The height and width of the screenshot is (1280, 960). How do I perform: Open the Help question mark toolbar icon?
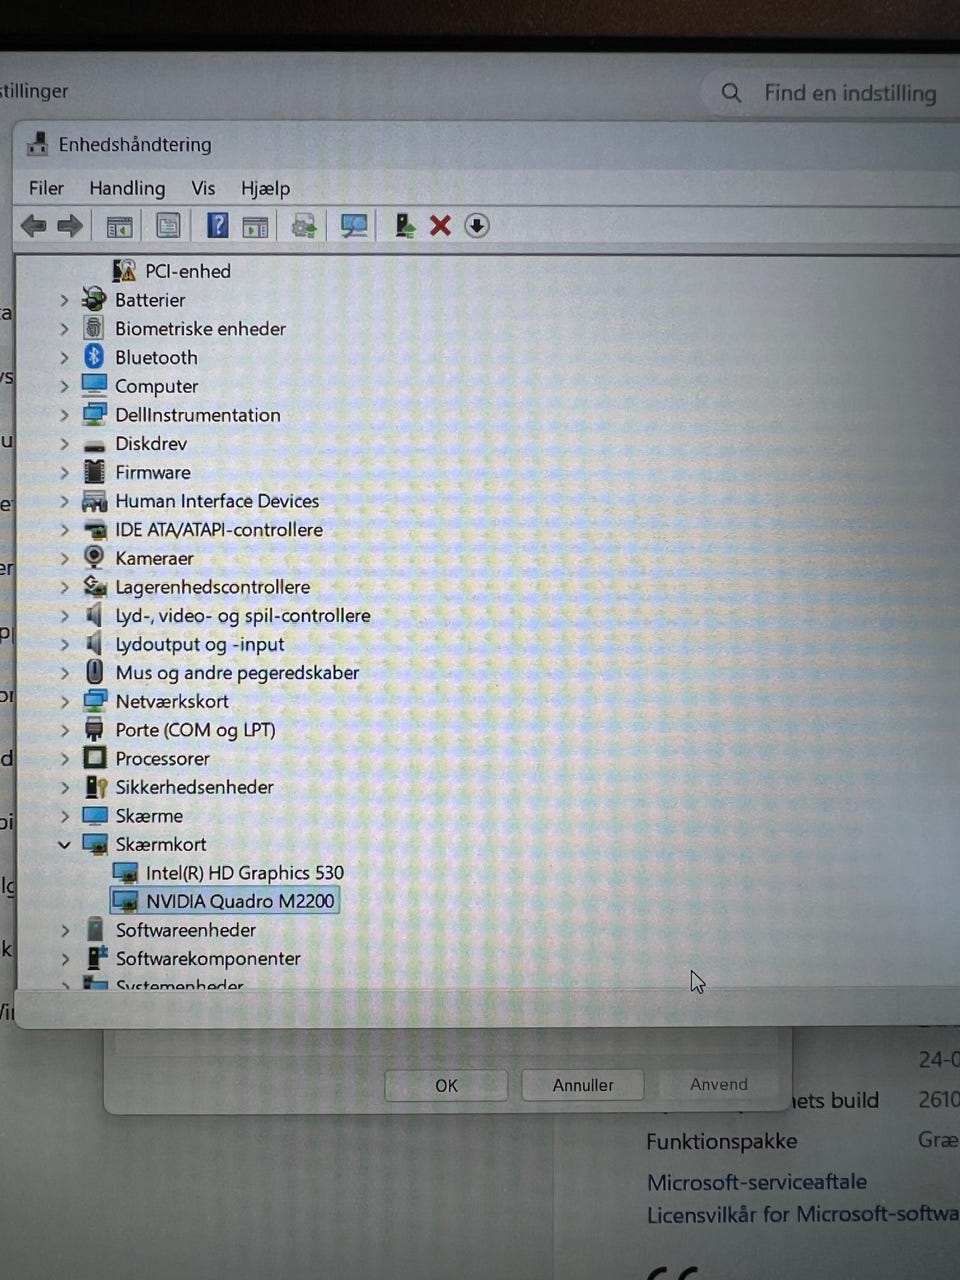click(x=217, y=226)
